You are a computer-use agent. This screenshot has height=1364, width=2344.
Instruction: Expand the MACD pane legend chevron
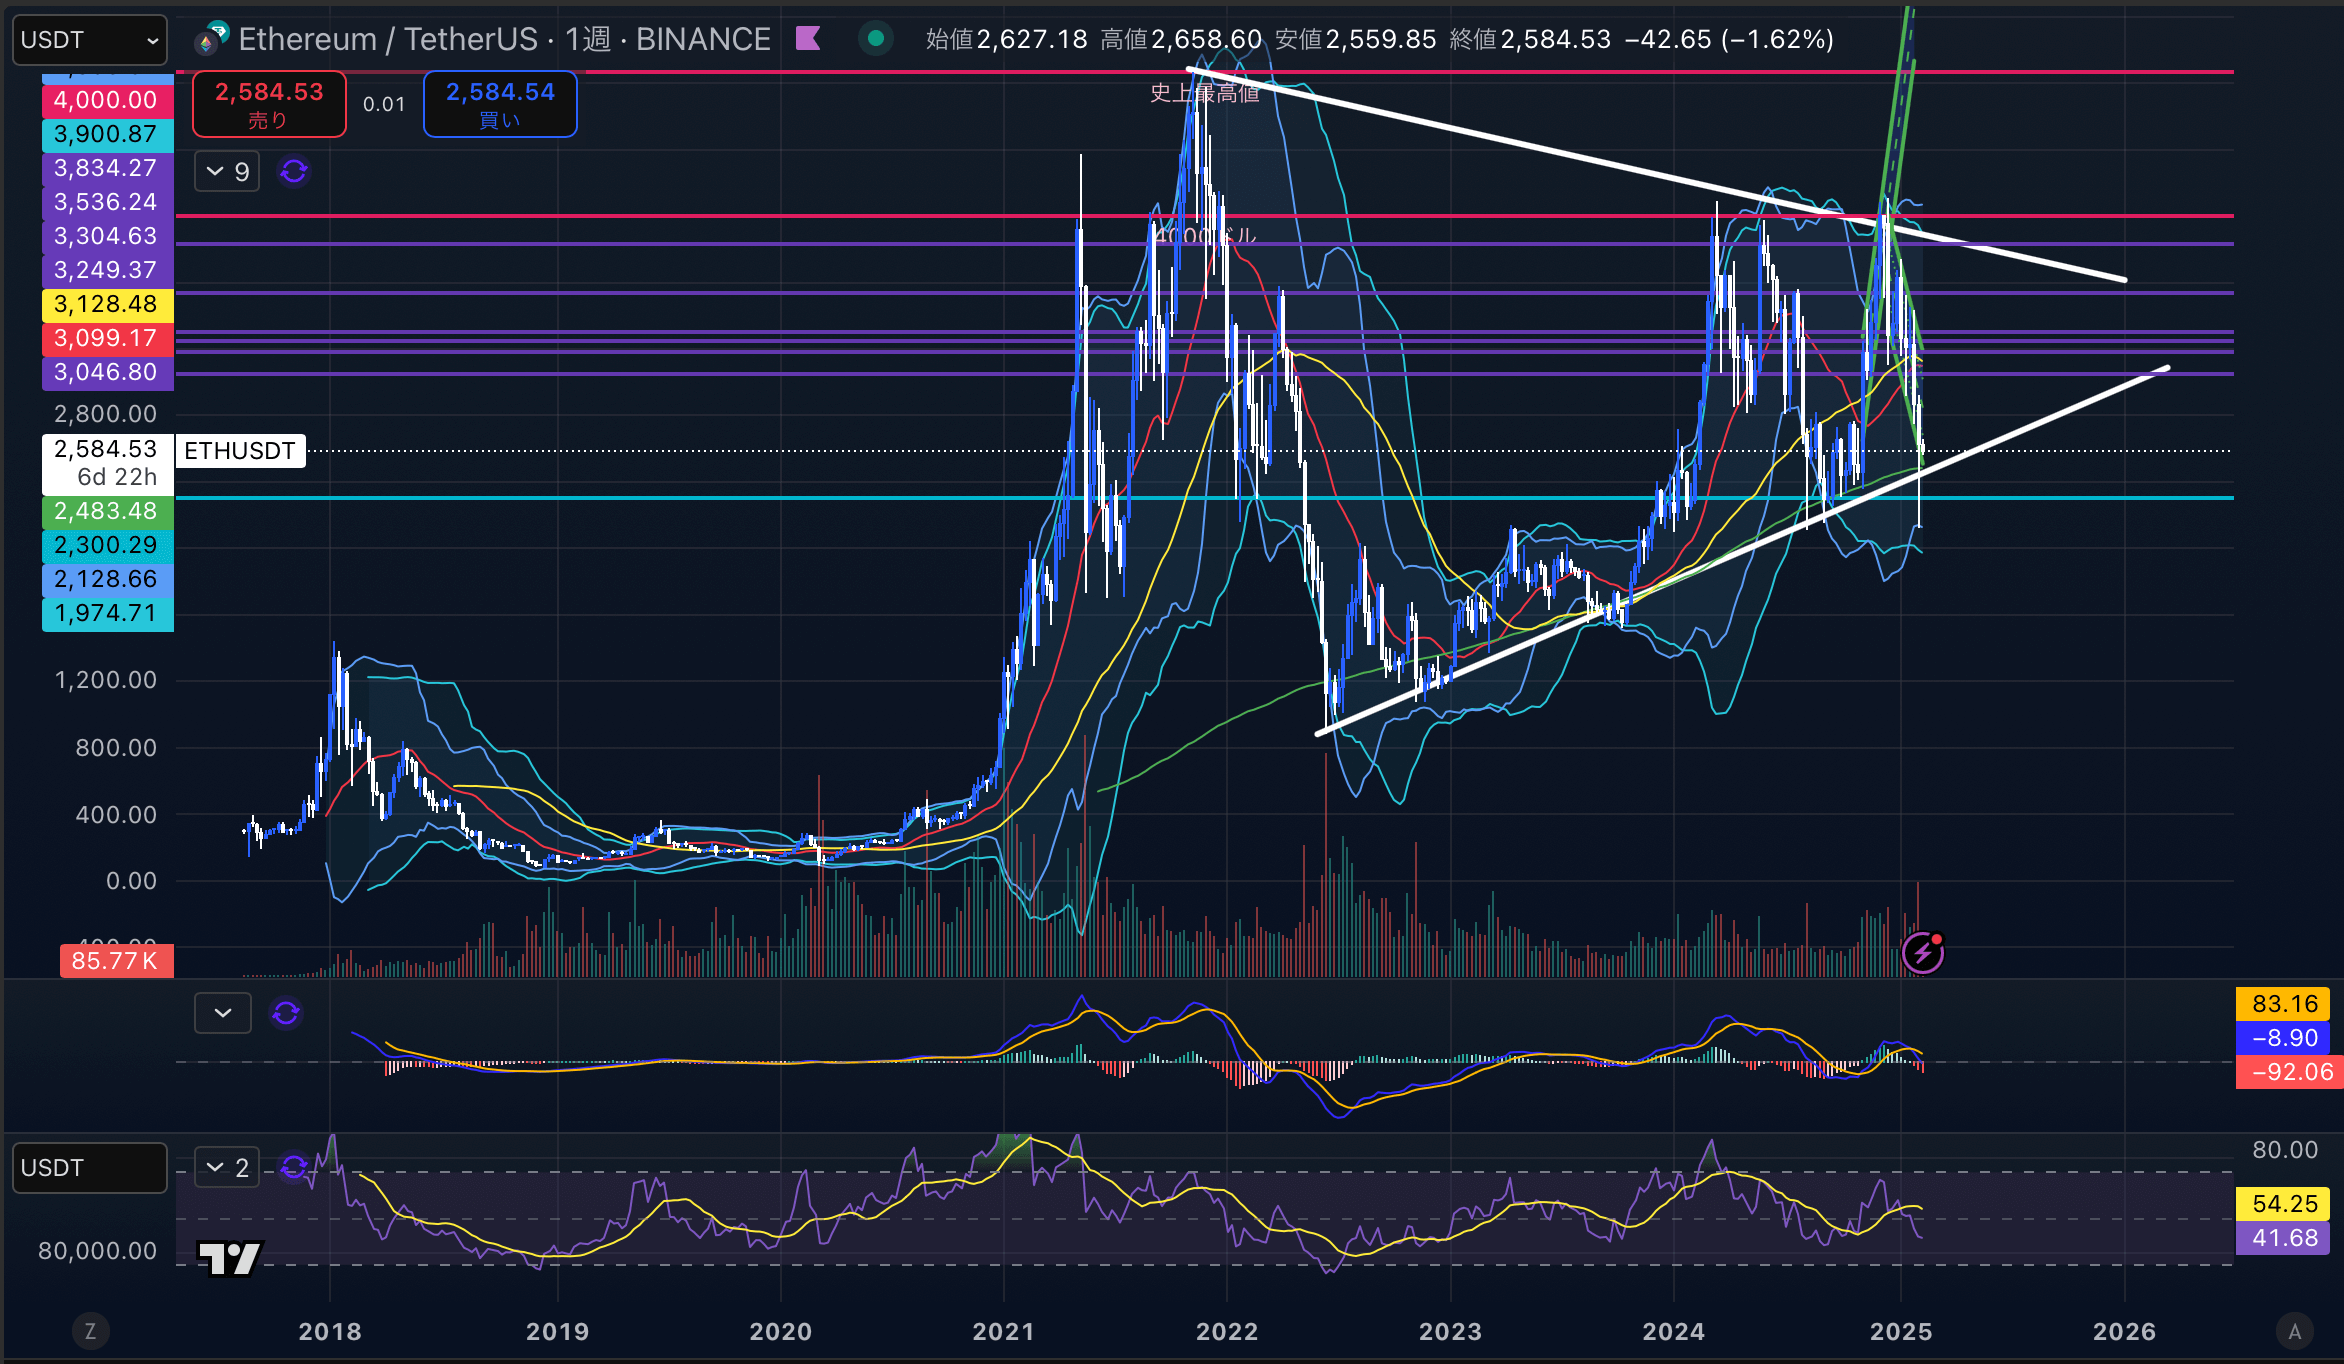click(223, 1013)
